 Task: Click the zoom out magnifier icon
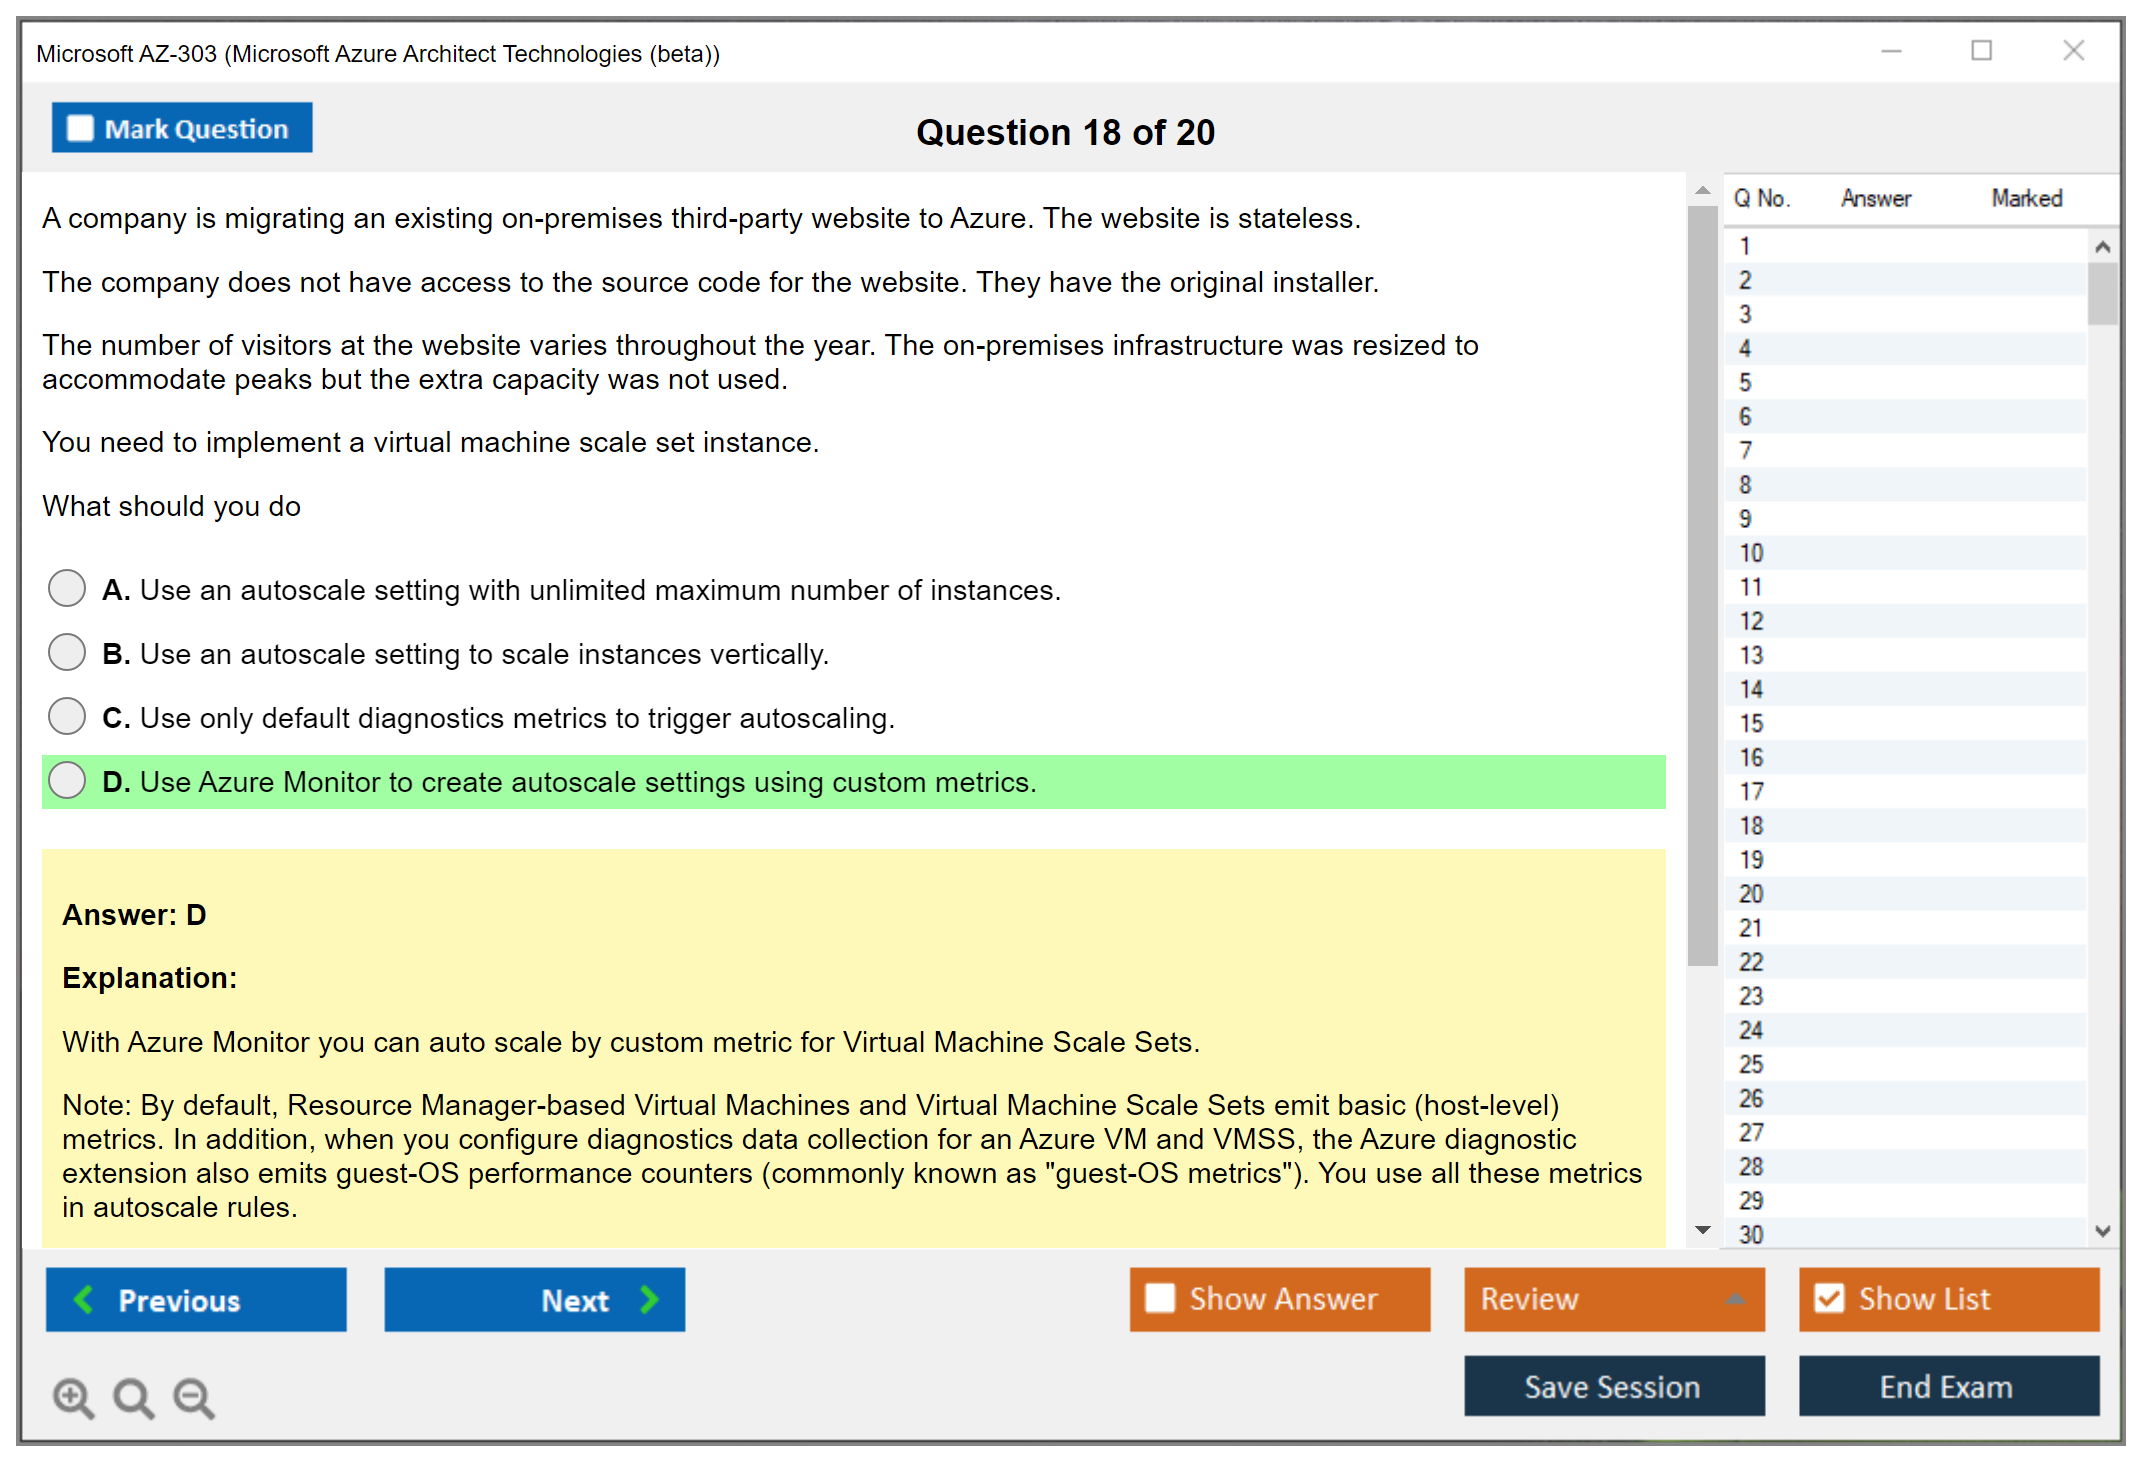[x=194, y=1397]
